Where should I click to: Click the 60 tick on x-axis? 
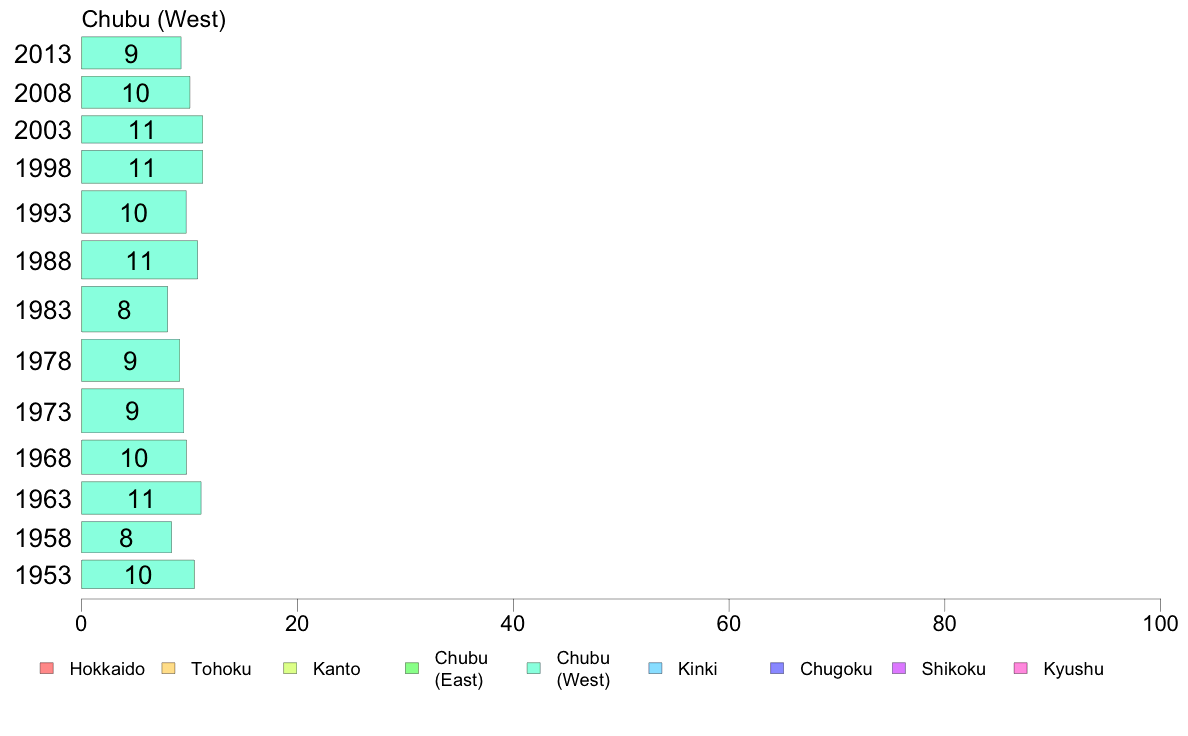(729, 624)
